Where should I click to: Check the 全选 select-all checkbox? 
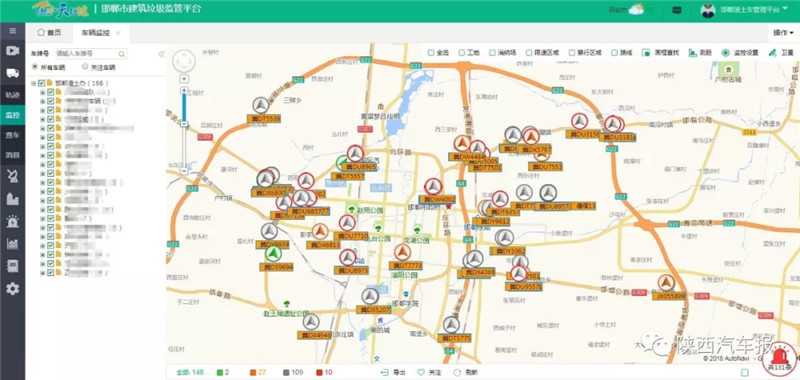(x=431, y=53)
